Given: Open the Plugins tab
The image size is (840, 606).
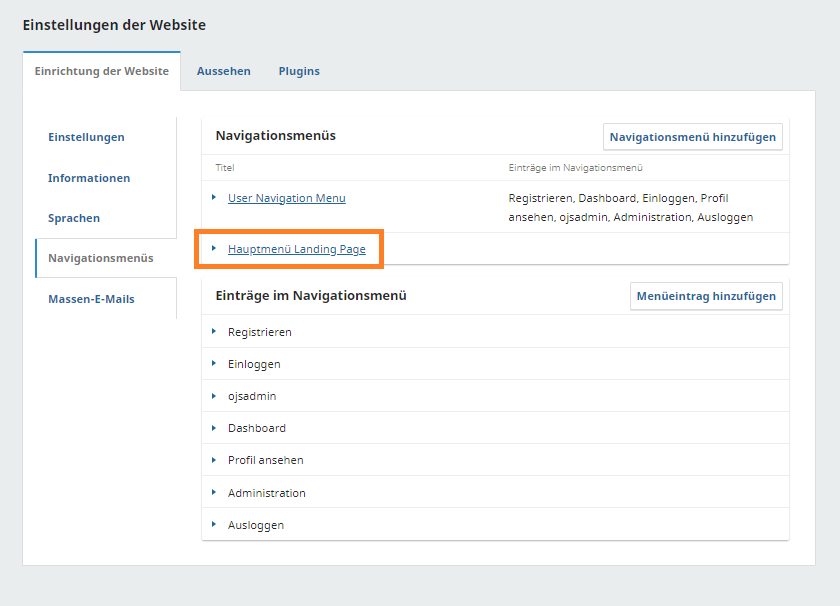Looking at the screenshot, I should pos(299,71).
